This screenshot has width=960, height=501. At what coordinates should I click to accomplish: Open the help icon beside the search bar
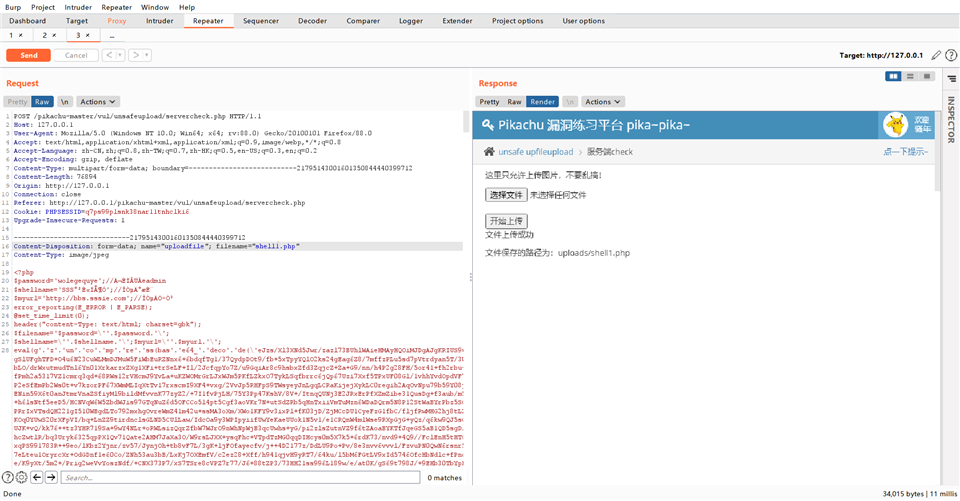coord(7,477)
